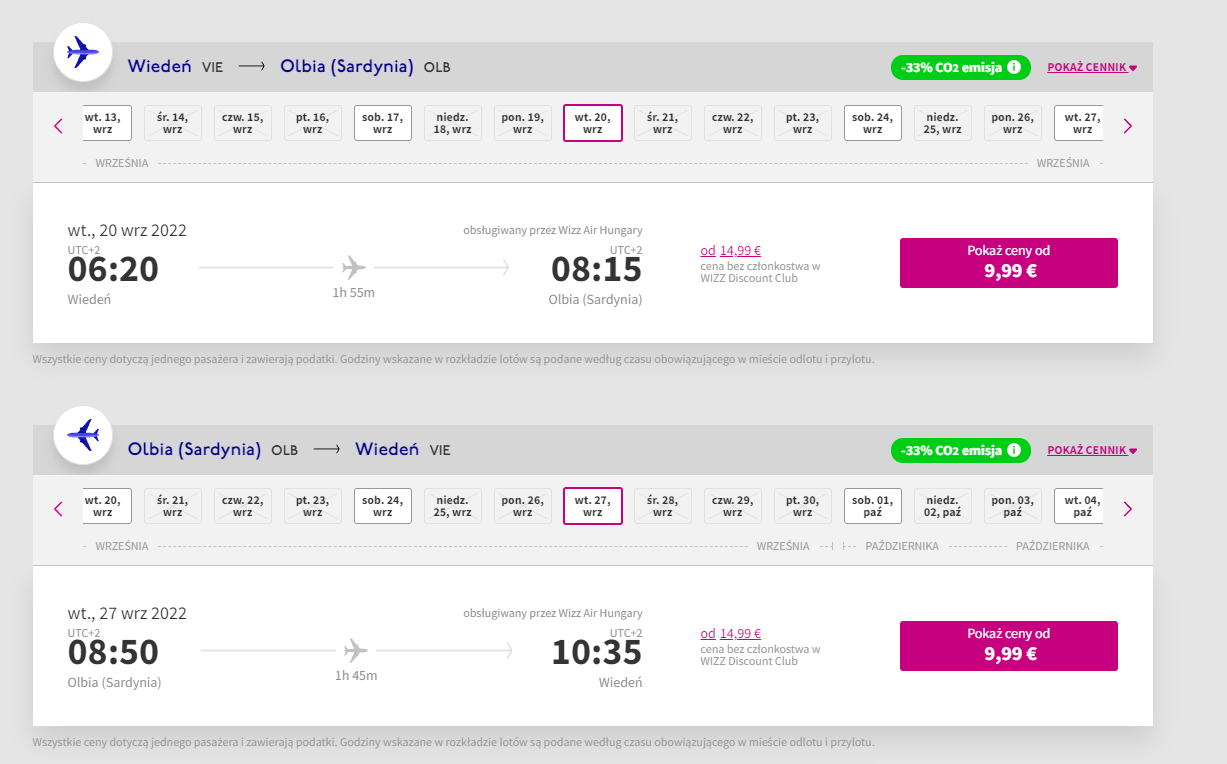Go to next dates on outbound calendar

(x=1128, y=126)
